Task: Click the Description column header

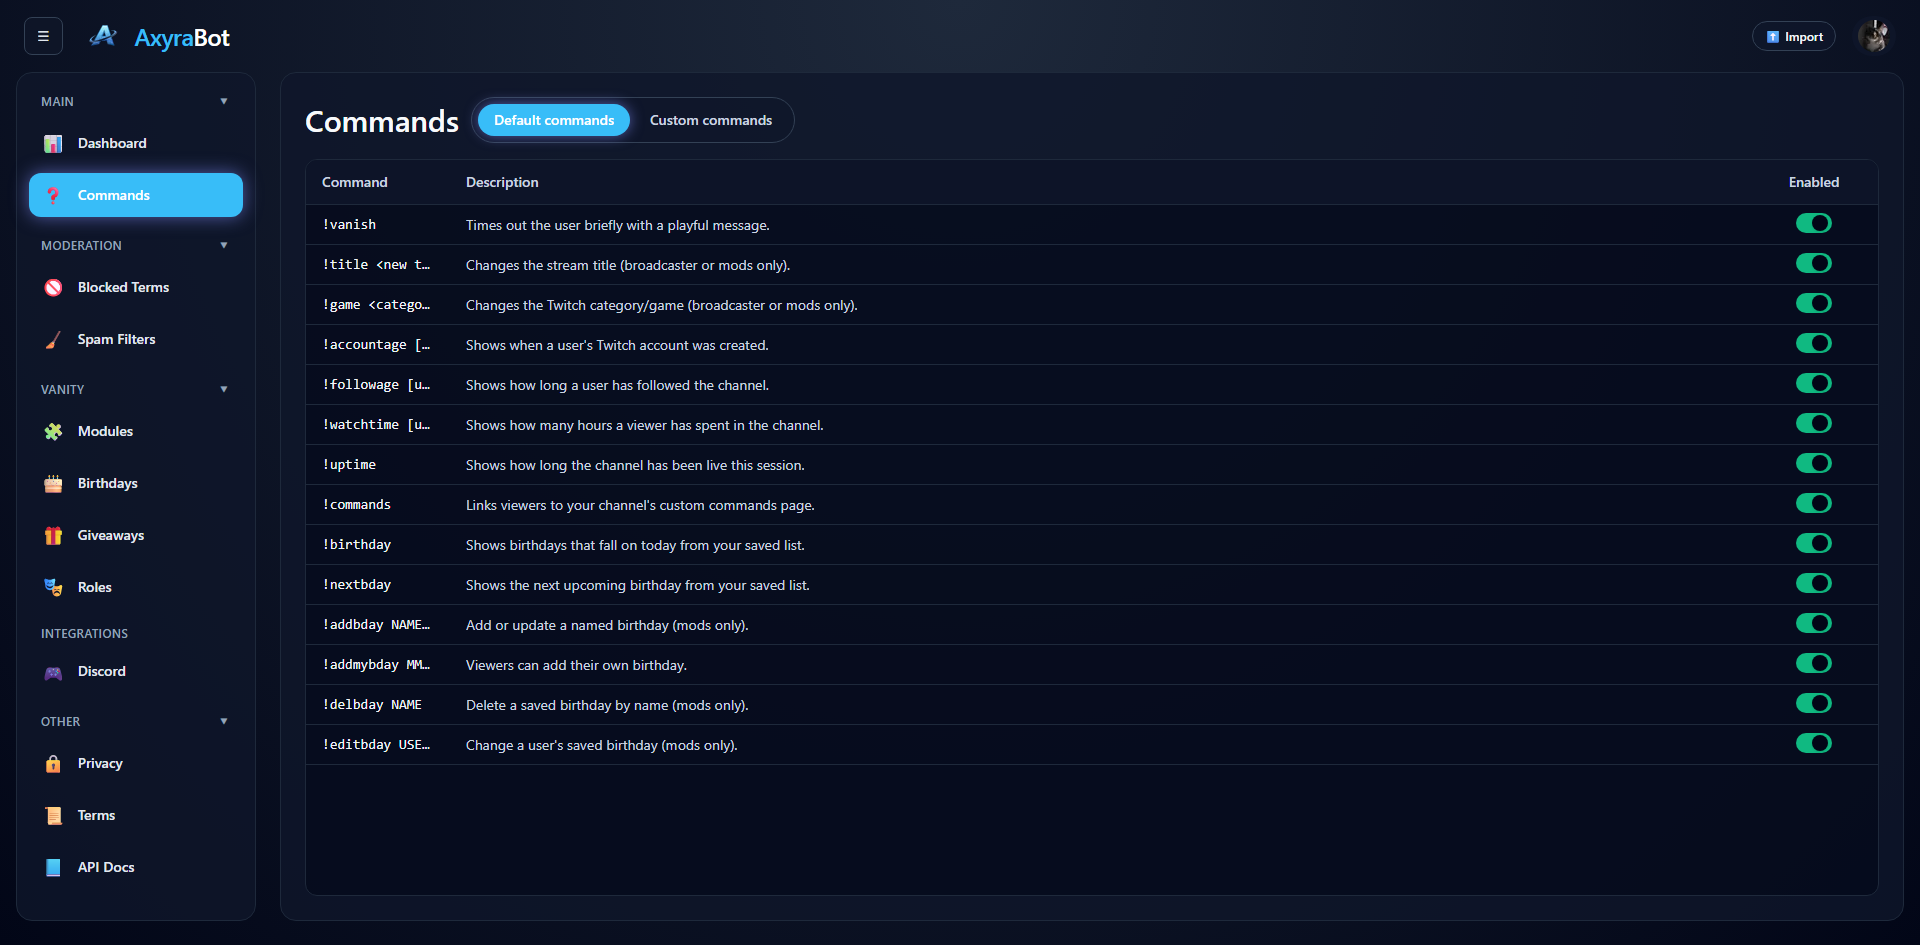Action: [502, 182]
